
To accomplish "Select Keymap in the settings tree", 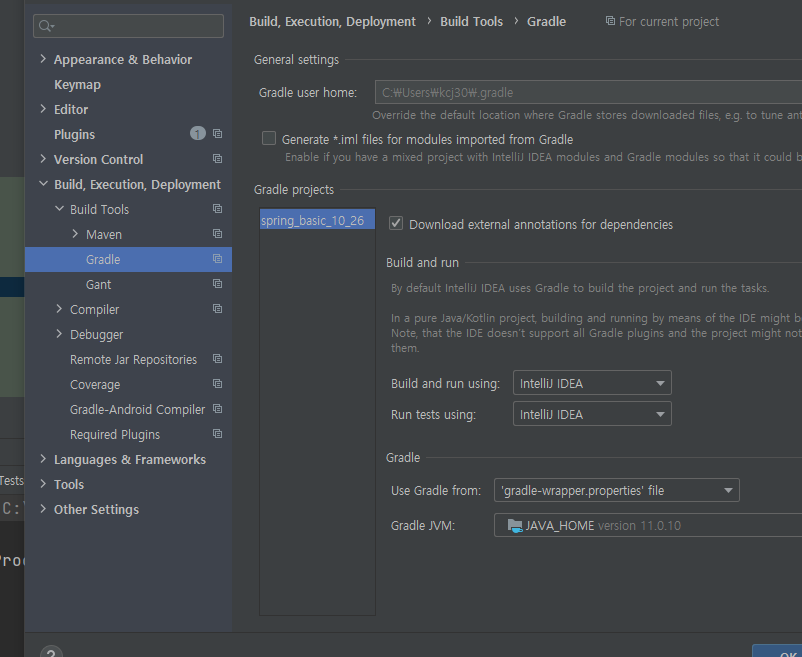I will coord(77,85).
